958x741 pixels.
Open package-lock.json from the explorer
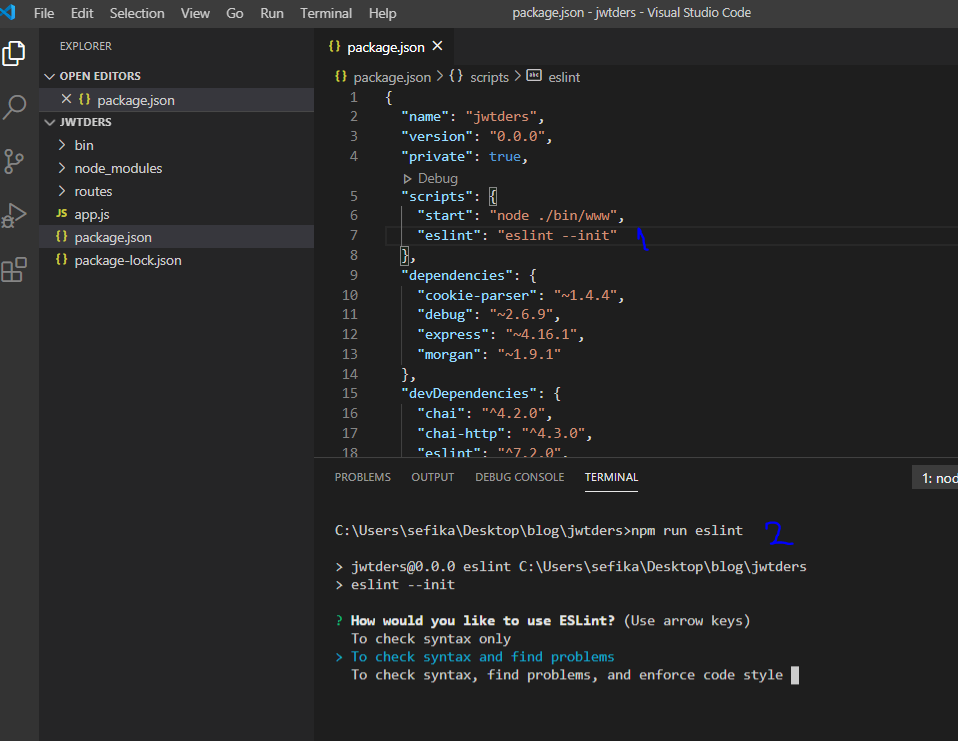tap(177, 260)
